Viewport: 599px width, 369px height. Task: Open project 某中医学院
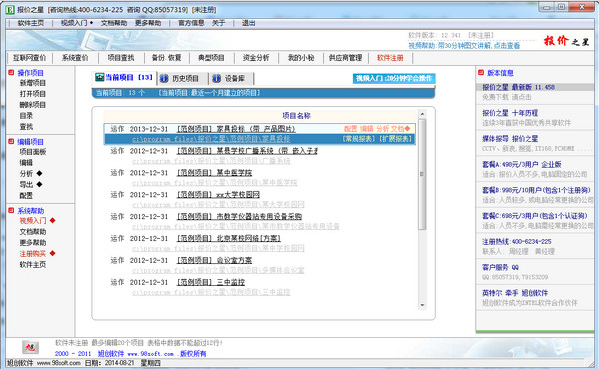coord(214,173)
